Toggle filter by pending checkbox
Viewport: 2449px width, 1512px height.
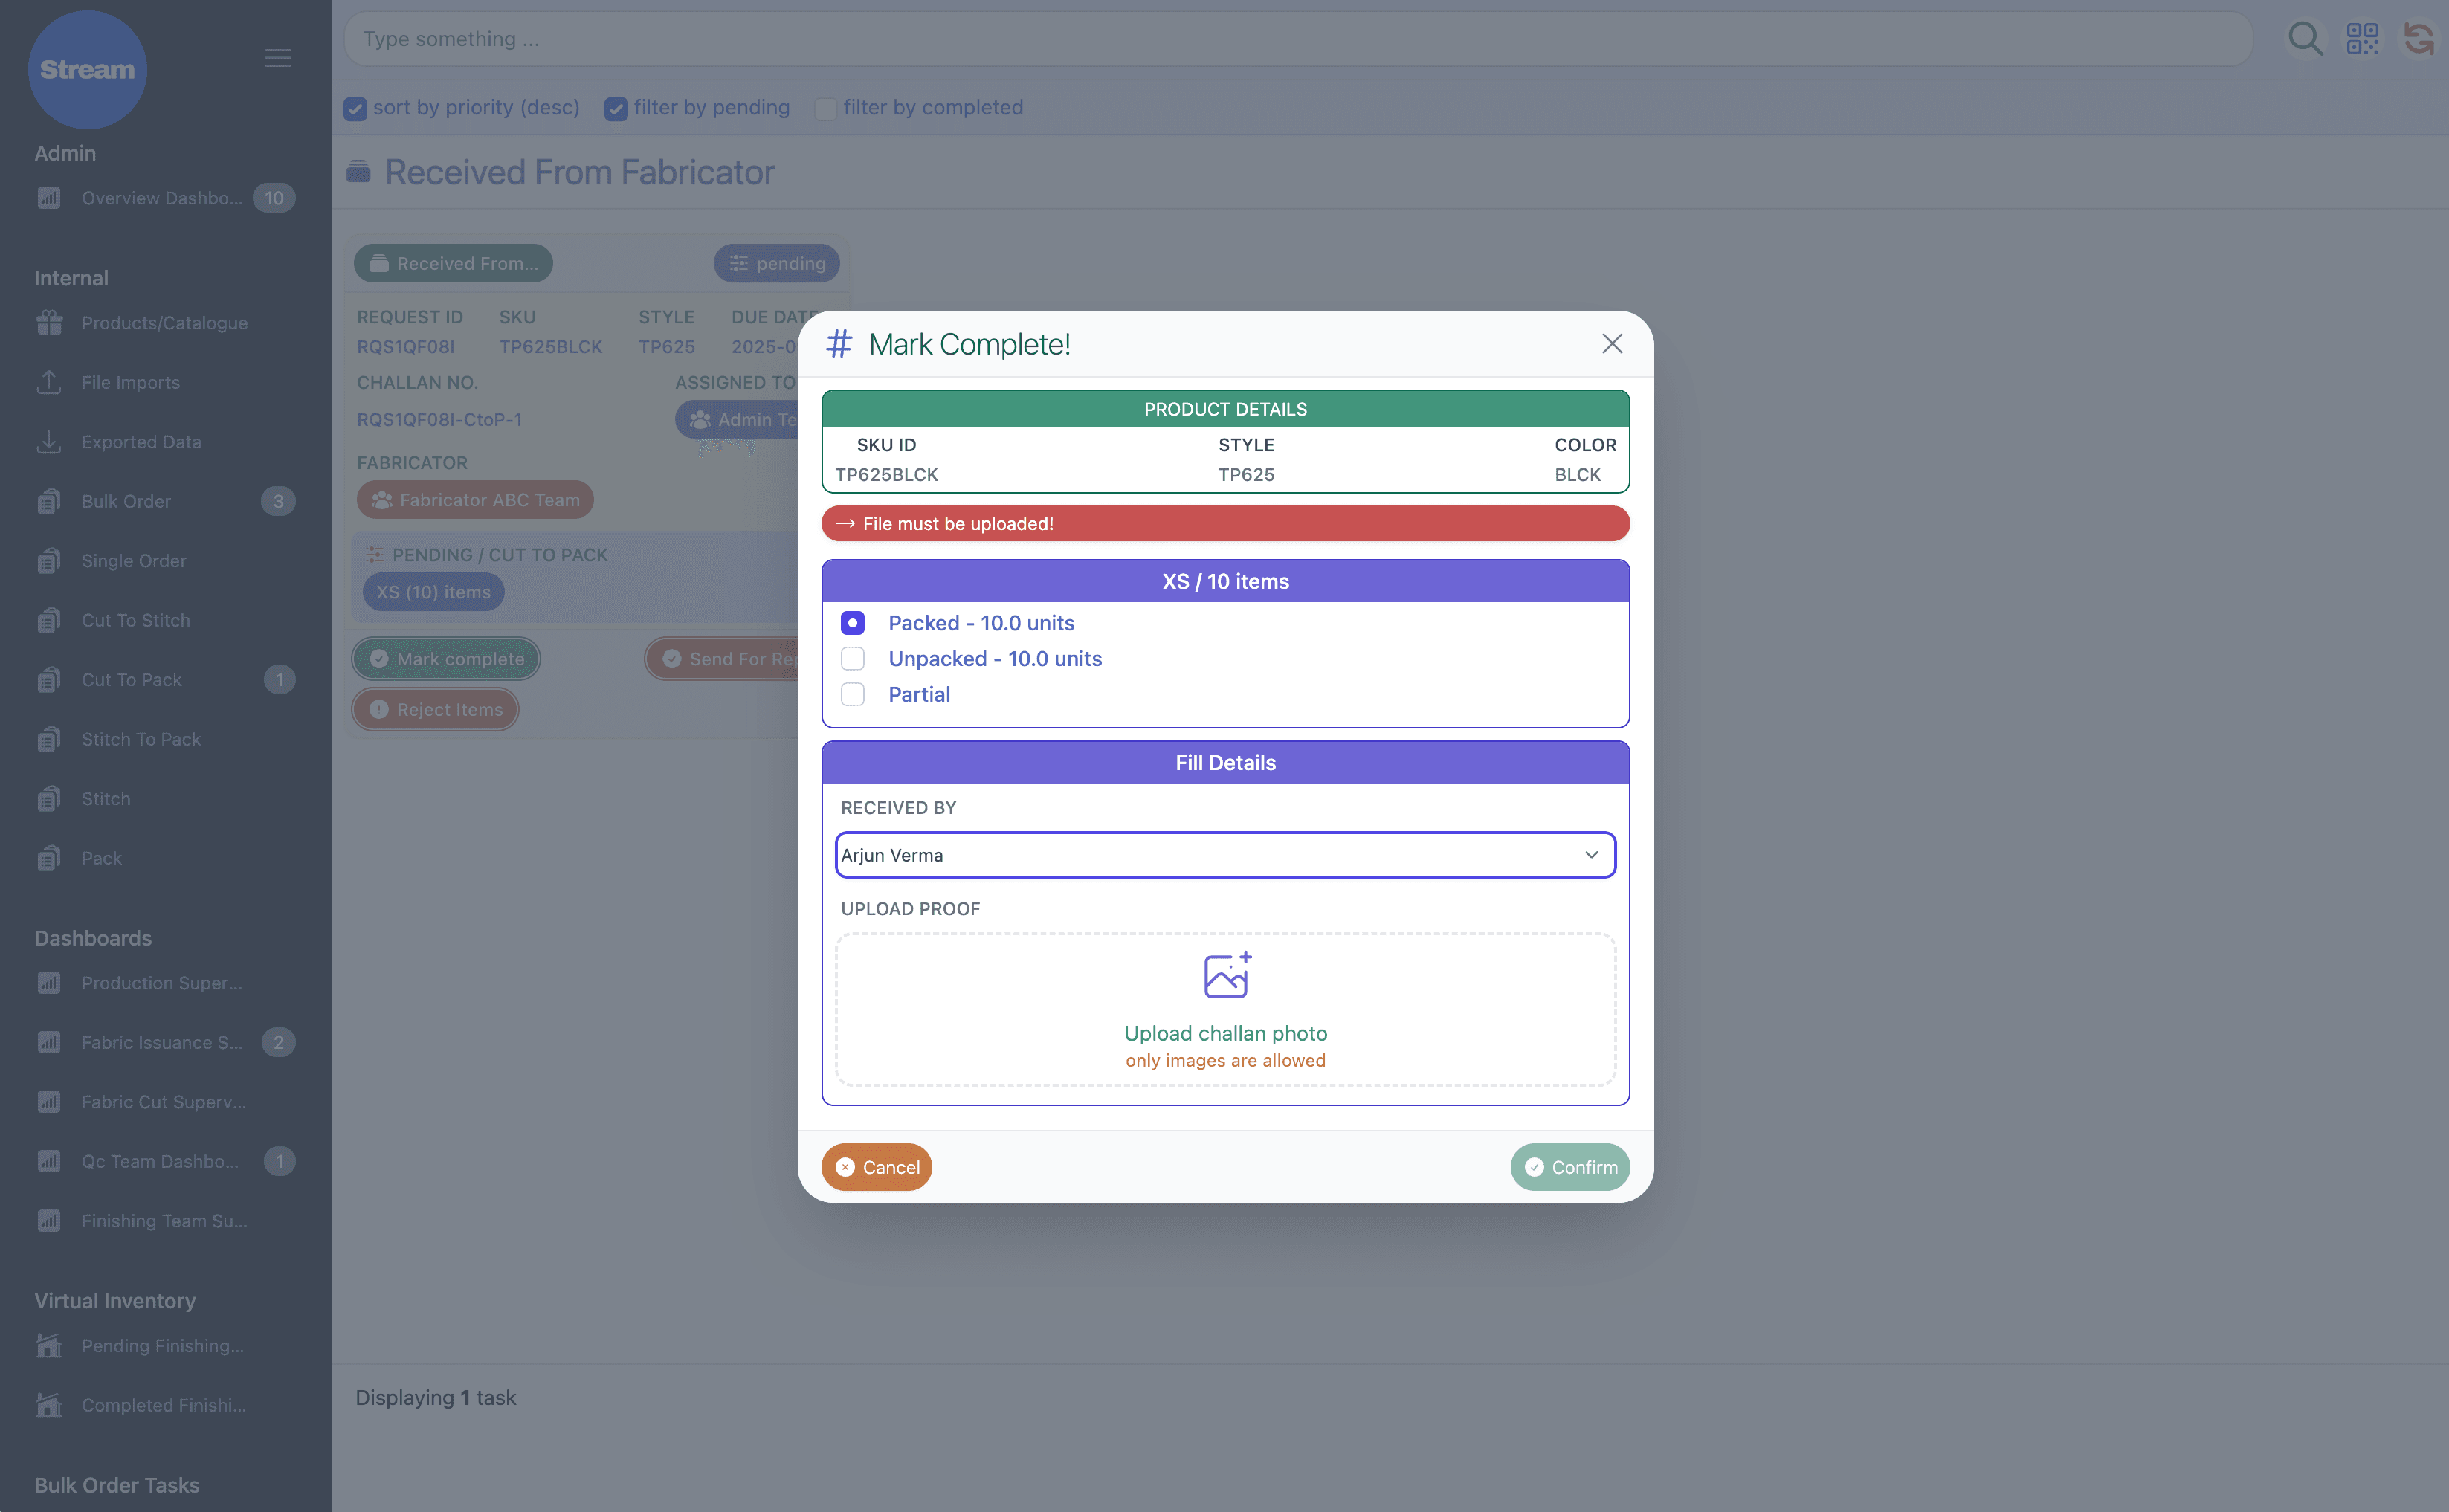[616, 108]
